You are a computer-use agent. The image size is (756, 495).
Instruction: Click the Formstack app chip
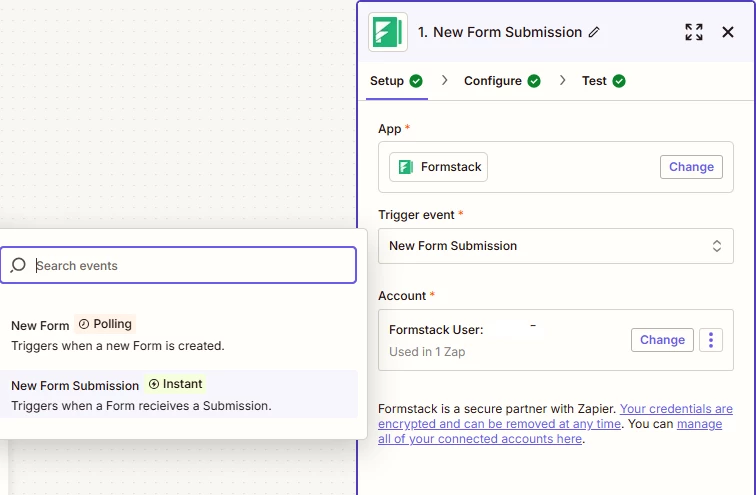coord(438,167)
